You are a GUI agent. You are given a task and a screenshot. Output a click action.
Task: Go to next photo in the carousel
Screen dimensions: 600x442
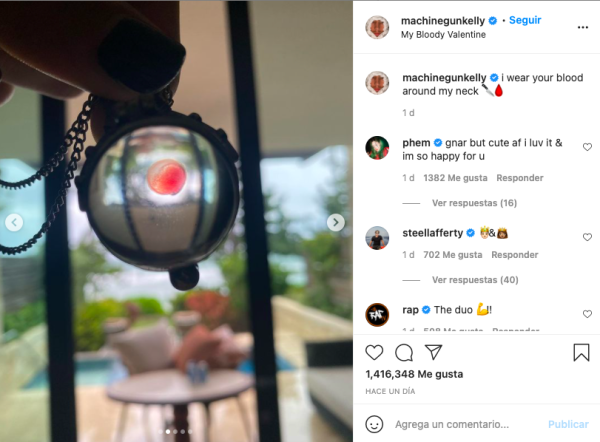click(336, 222)
